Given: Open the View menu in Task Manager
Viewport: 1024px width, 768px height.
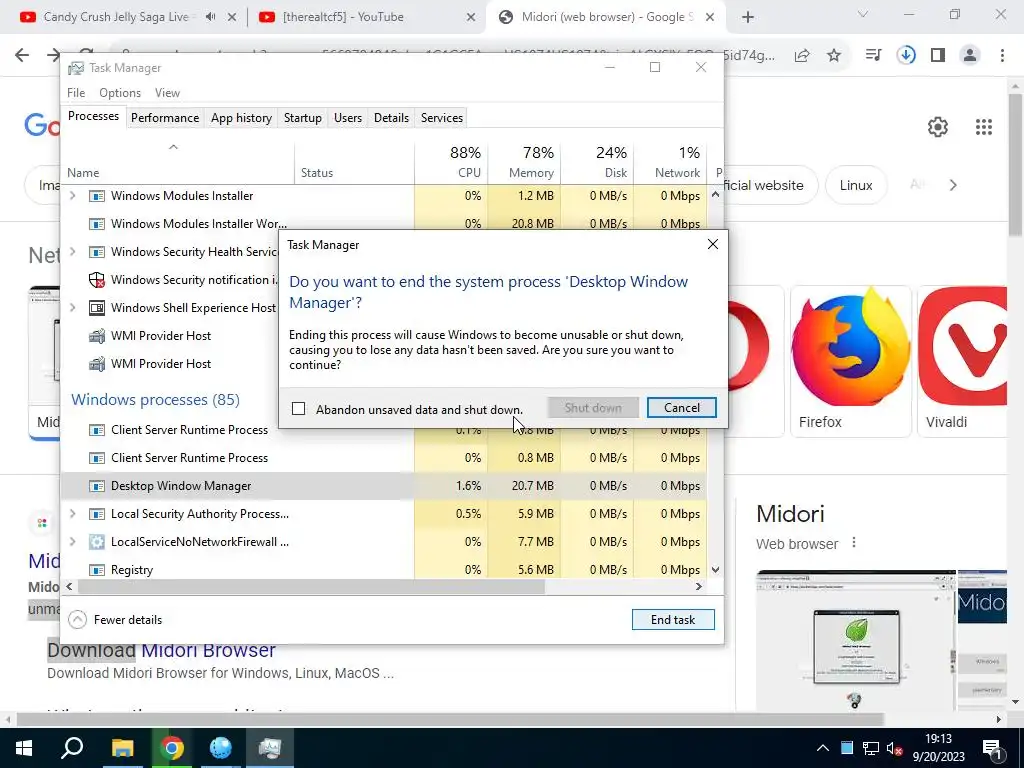Looking at the screenshot, I should 167,93.
